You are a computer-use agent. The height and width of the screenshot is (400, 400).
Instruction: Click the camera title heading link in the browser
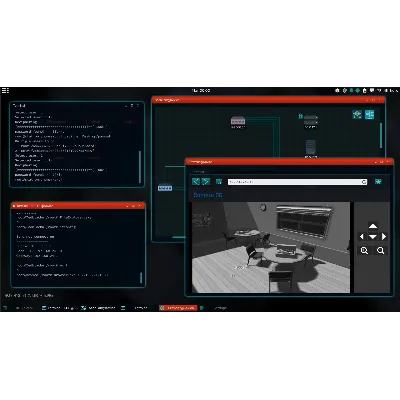(x=208, y=195)
